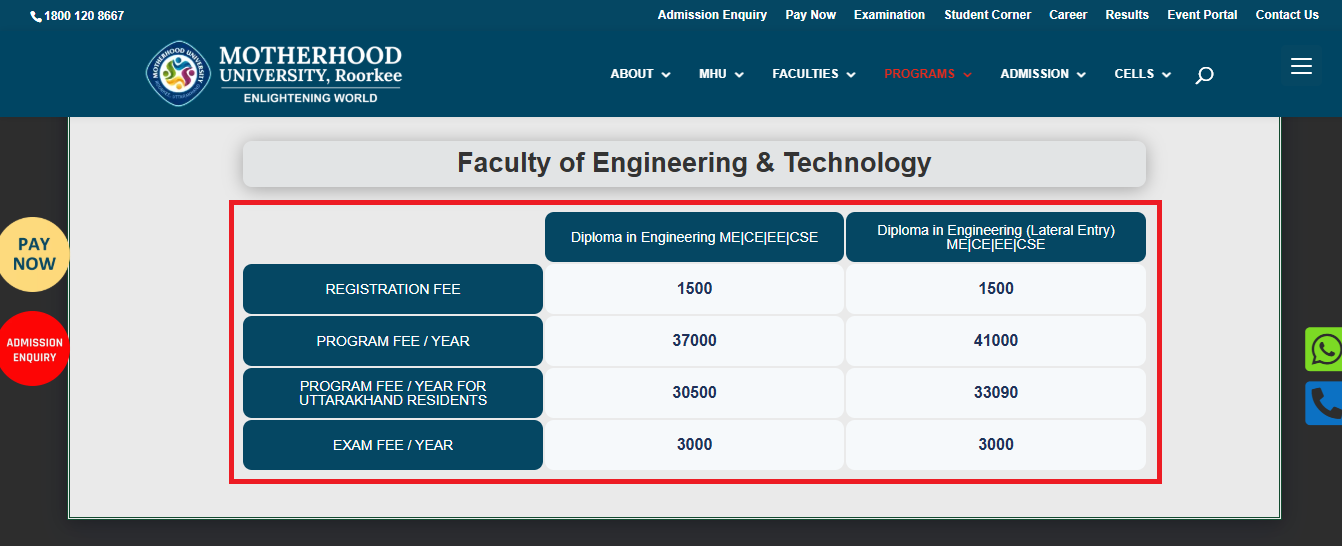Click the phone icon beside 1800 120 8667
Screen dimensions: 1342x546
pyautogui.click(x=36, y=16)
